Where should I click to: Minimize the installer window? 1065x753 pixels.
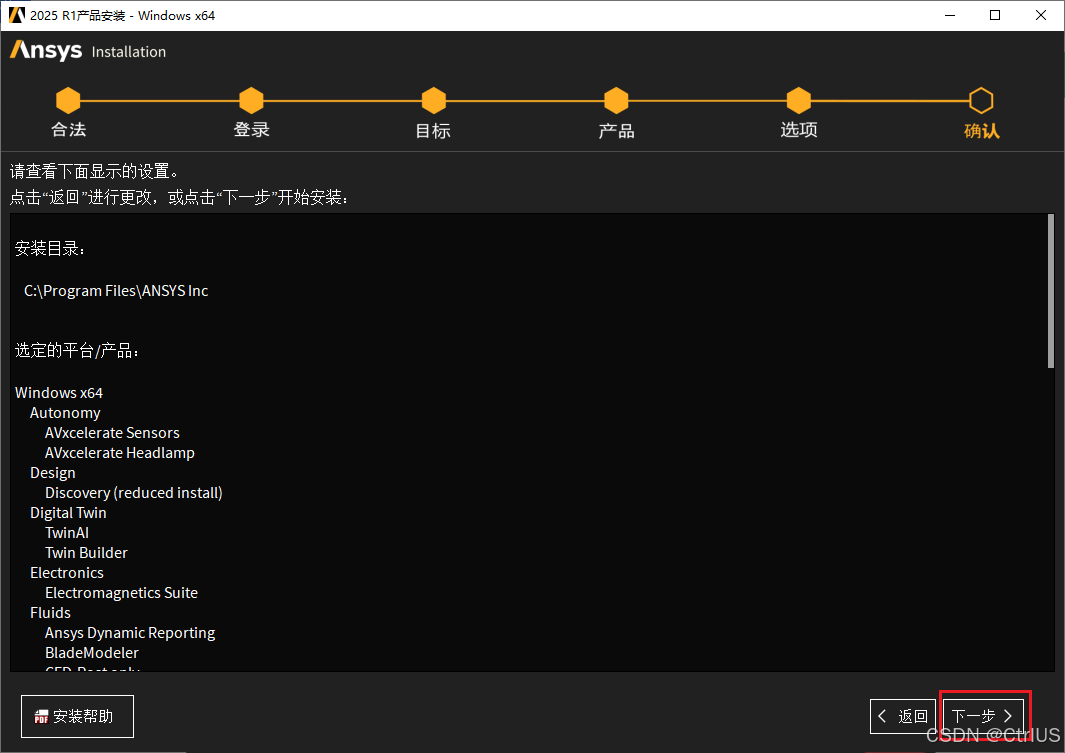tap(950, 15)
